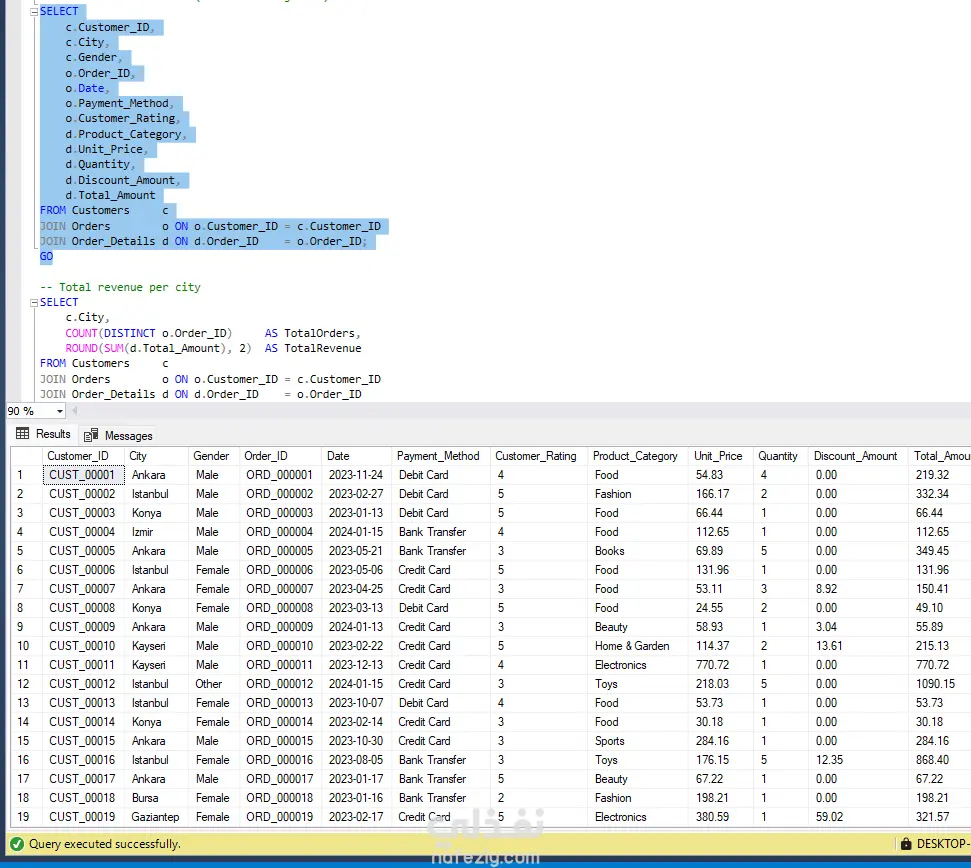Viewport: 971px width, 868px height.
Task: Click cell CUST_00001
Action: coord(84,475)
